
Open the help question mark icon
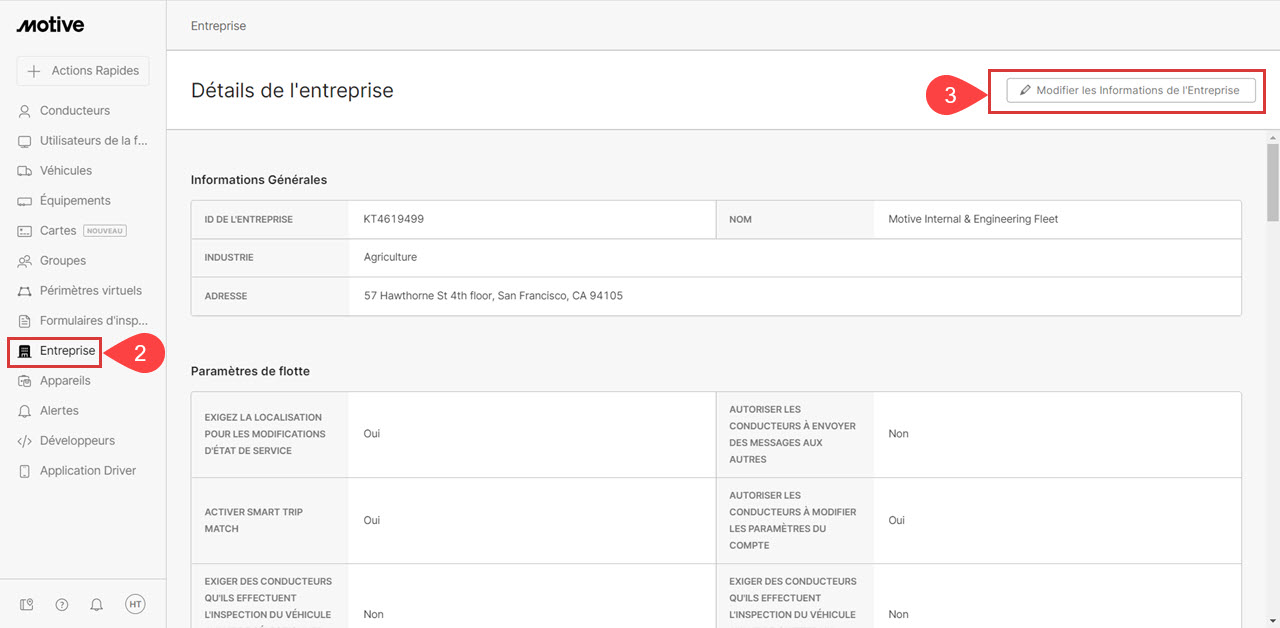coord(62,604)
